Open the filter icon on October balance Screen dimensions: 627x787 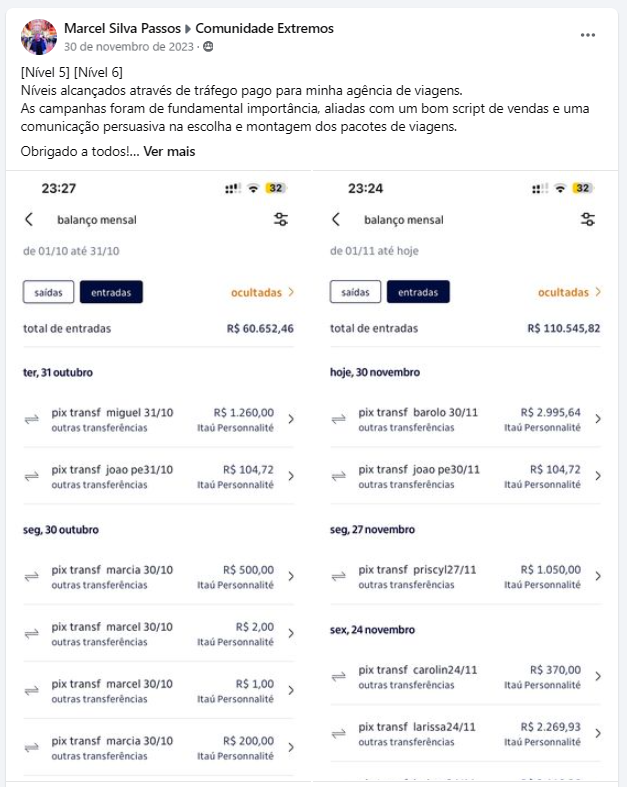(x=281, y=219)
